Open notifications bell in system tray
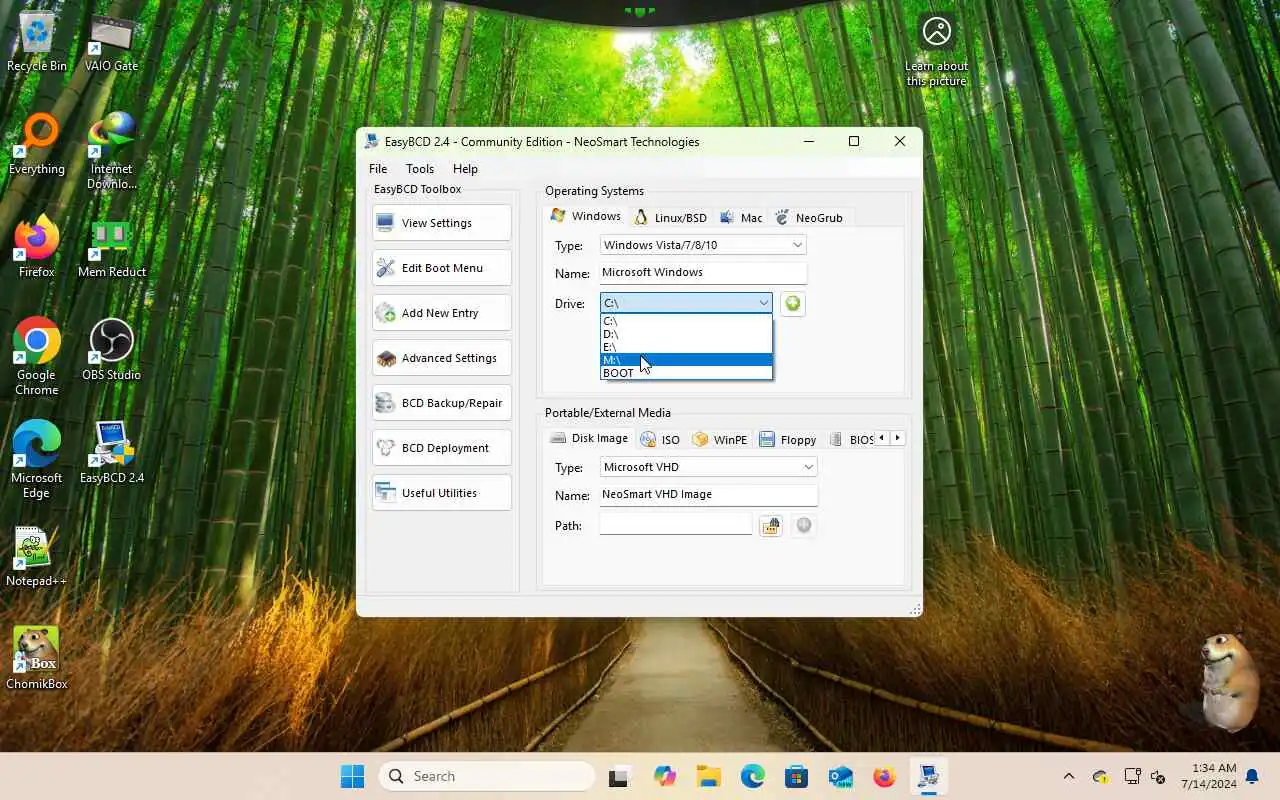Viewport: 1280px width, 800px height. pos(1252,776)
